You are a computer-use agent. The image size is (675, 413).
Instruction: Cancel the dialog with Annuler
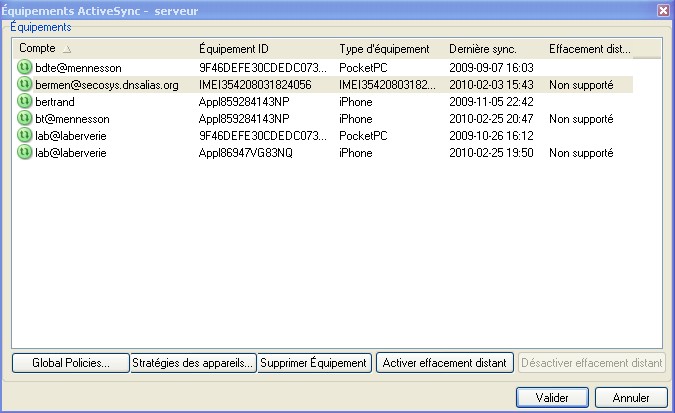631,397
